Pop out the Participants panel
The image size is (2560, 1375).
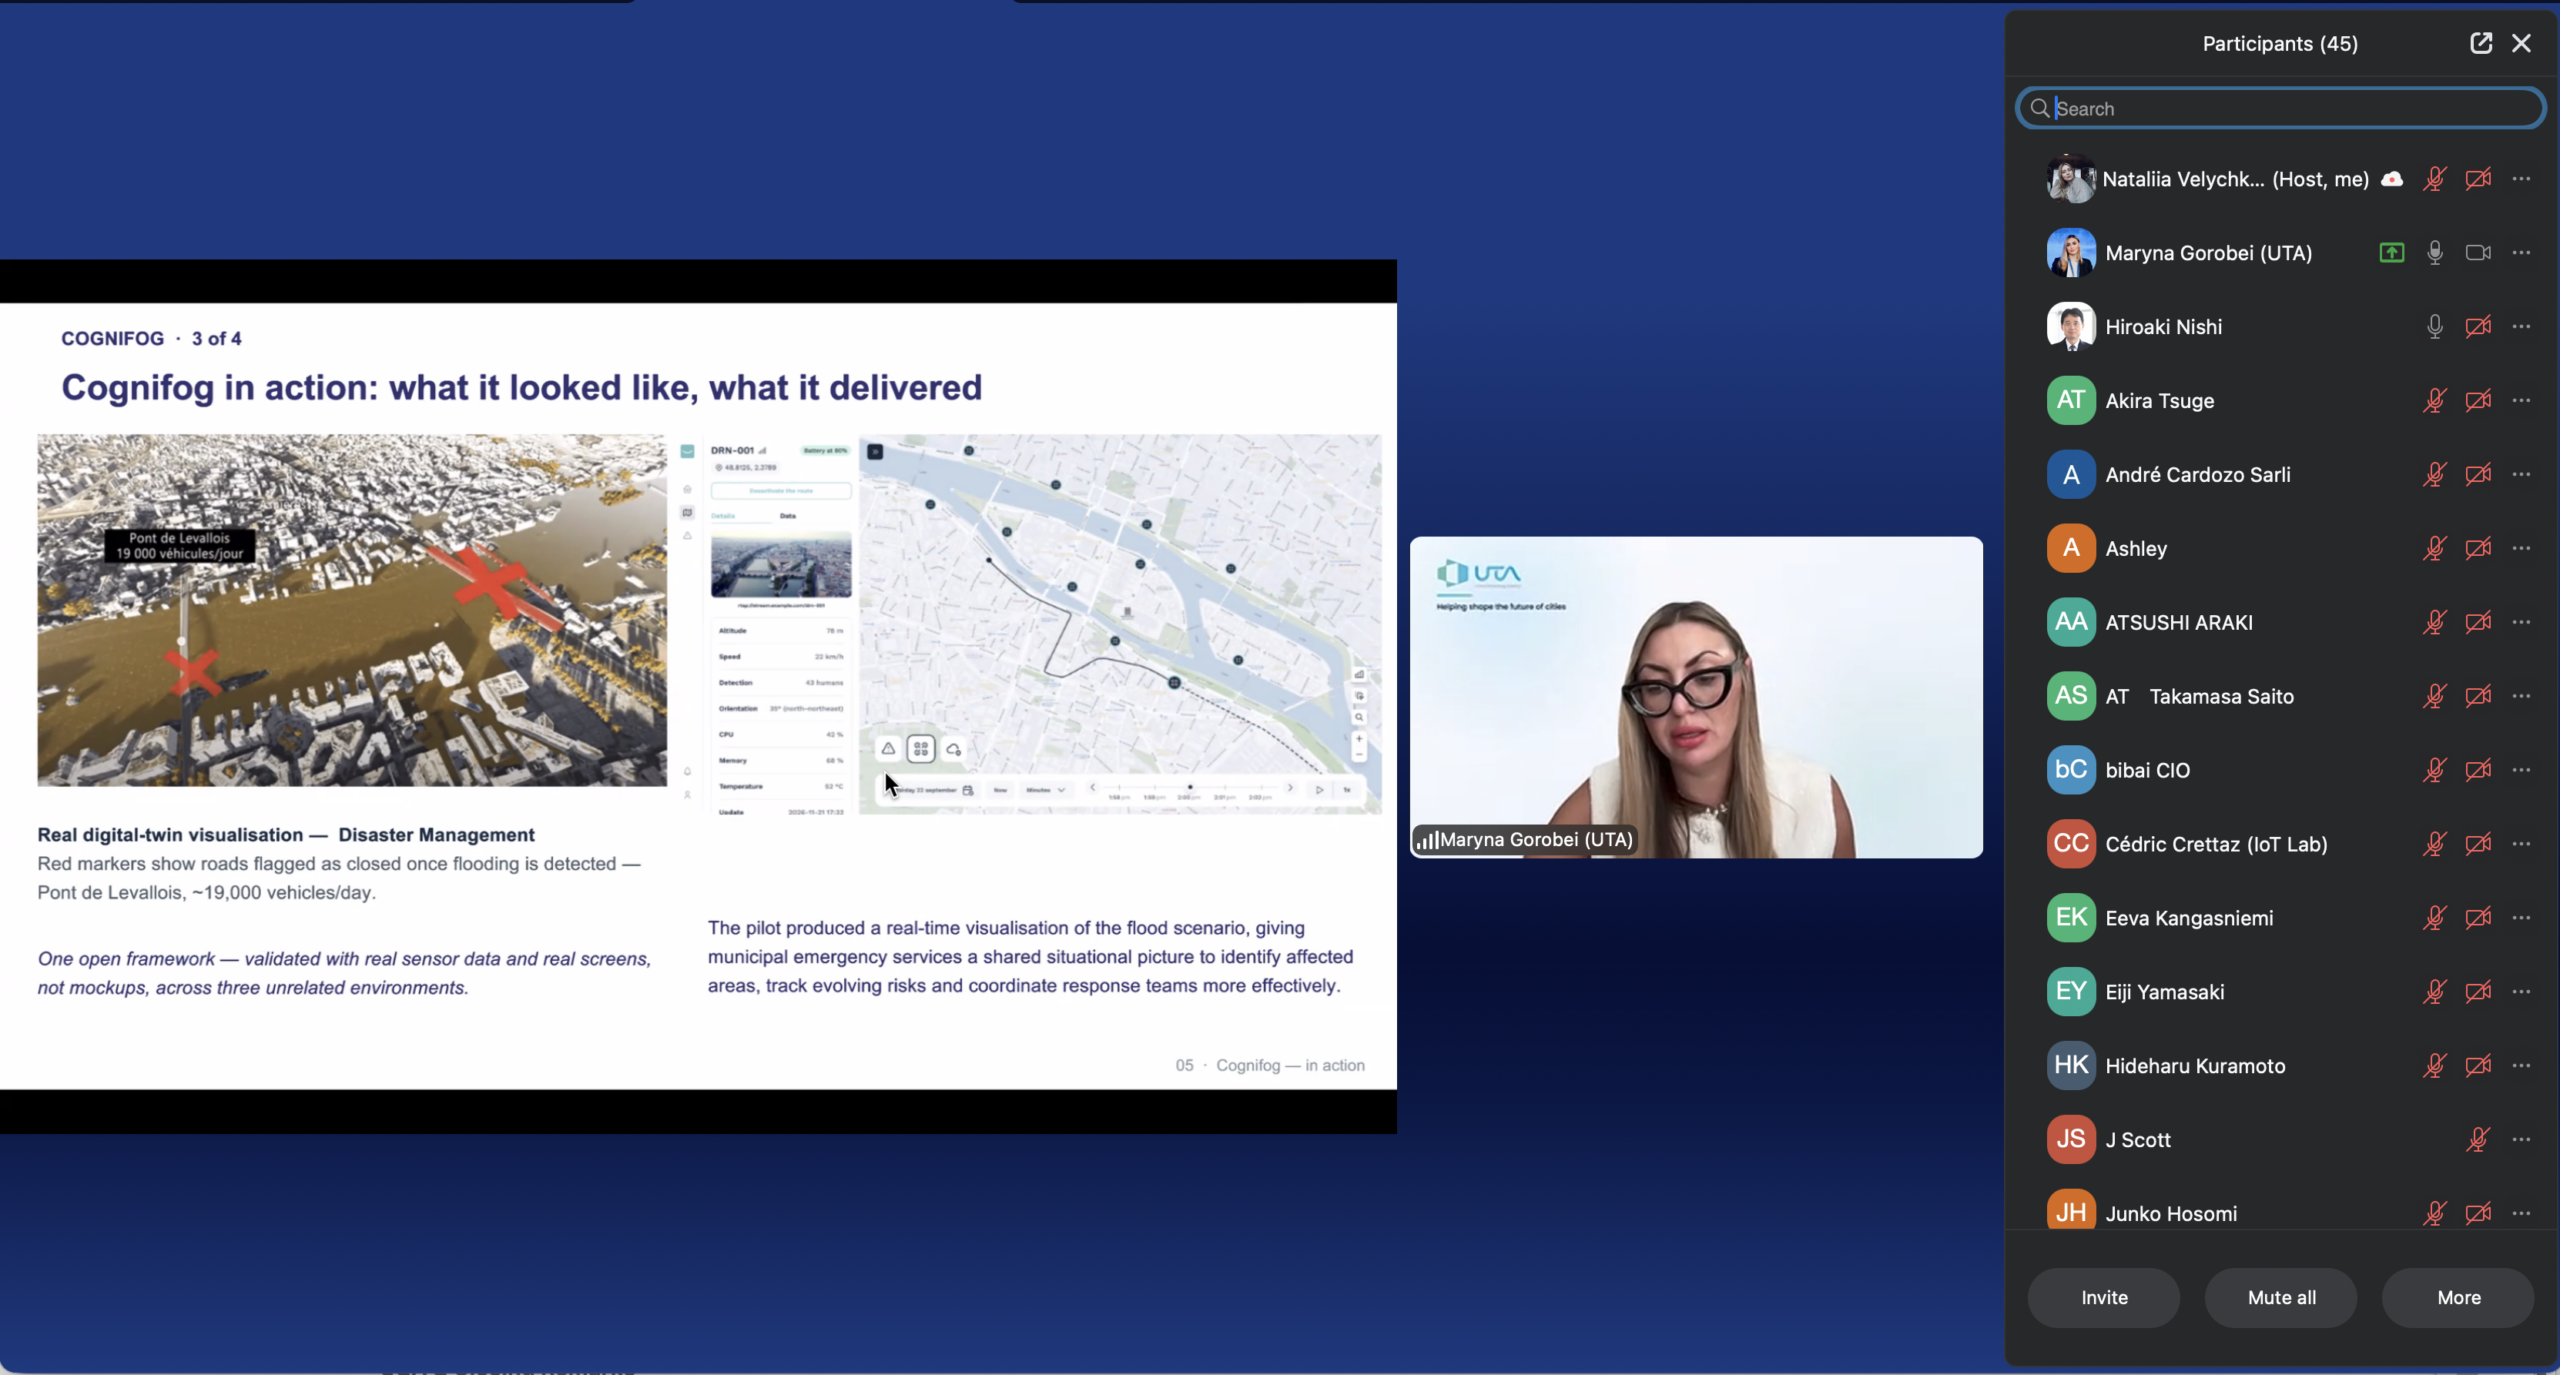[2481, 43]
